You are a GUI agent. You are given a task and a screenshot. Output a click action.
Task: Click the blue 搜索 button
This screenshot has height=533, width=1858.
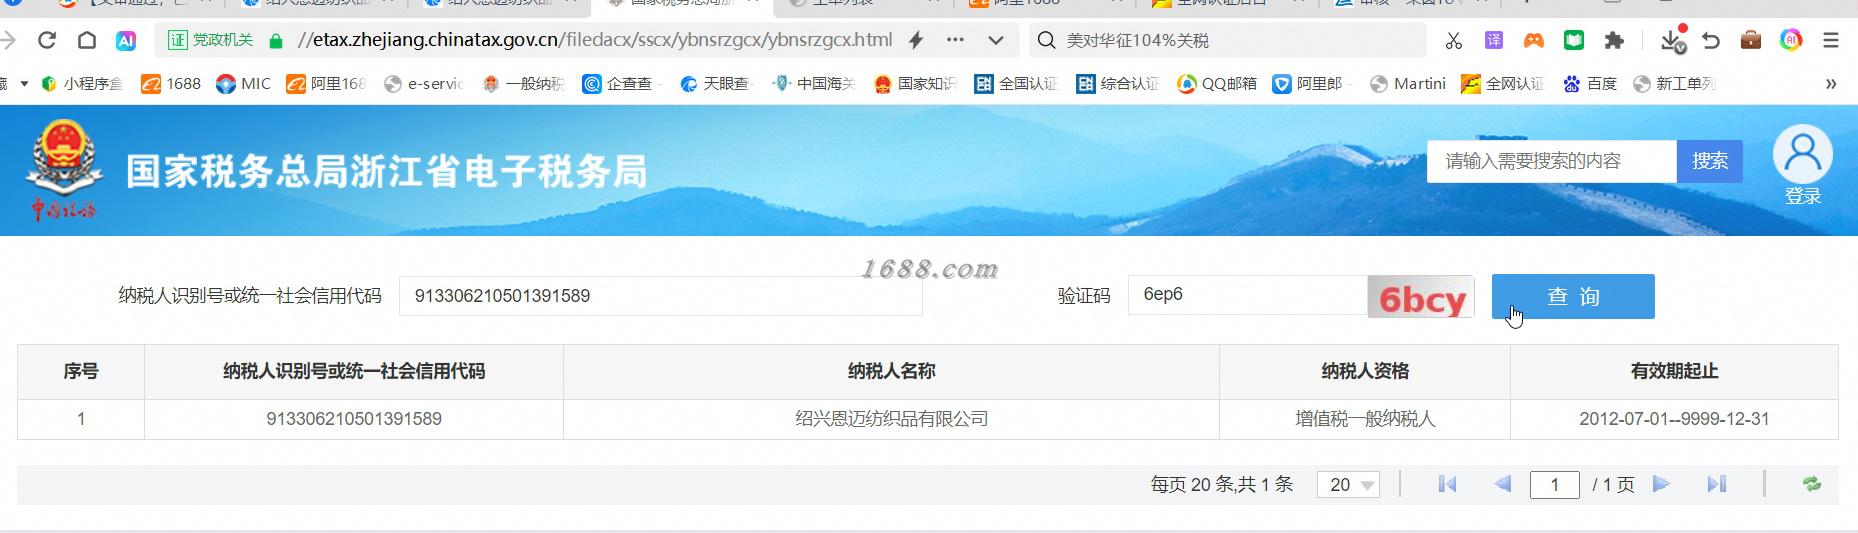(1709, 161)
